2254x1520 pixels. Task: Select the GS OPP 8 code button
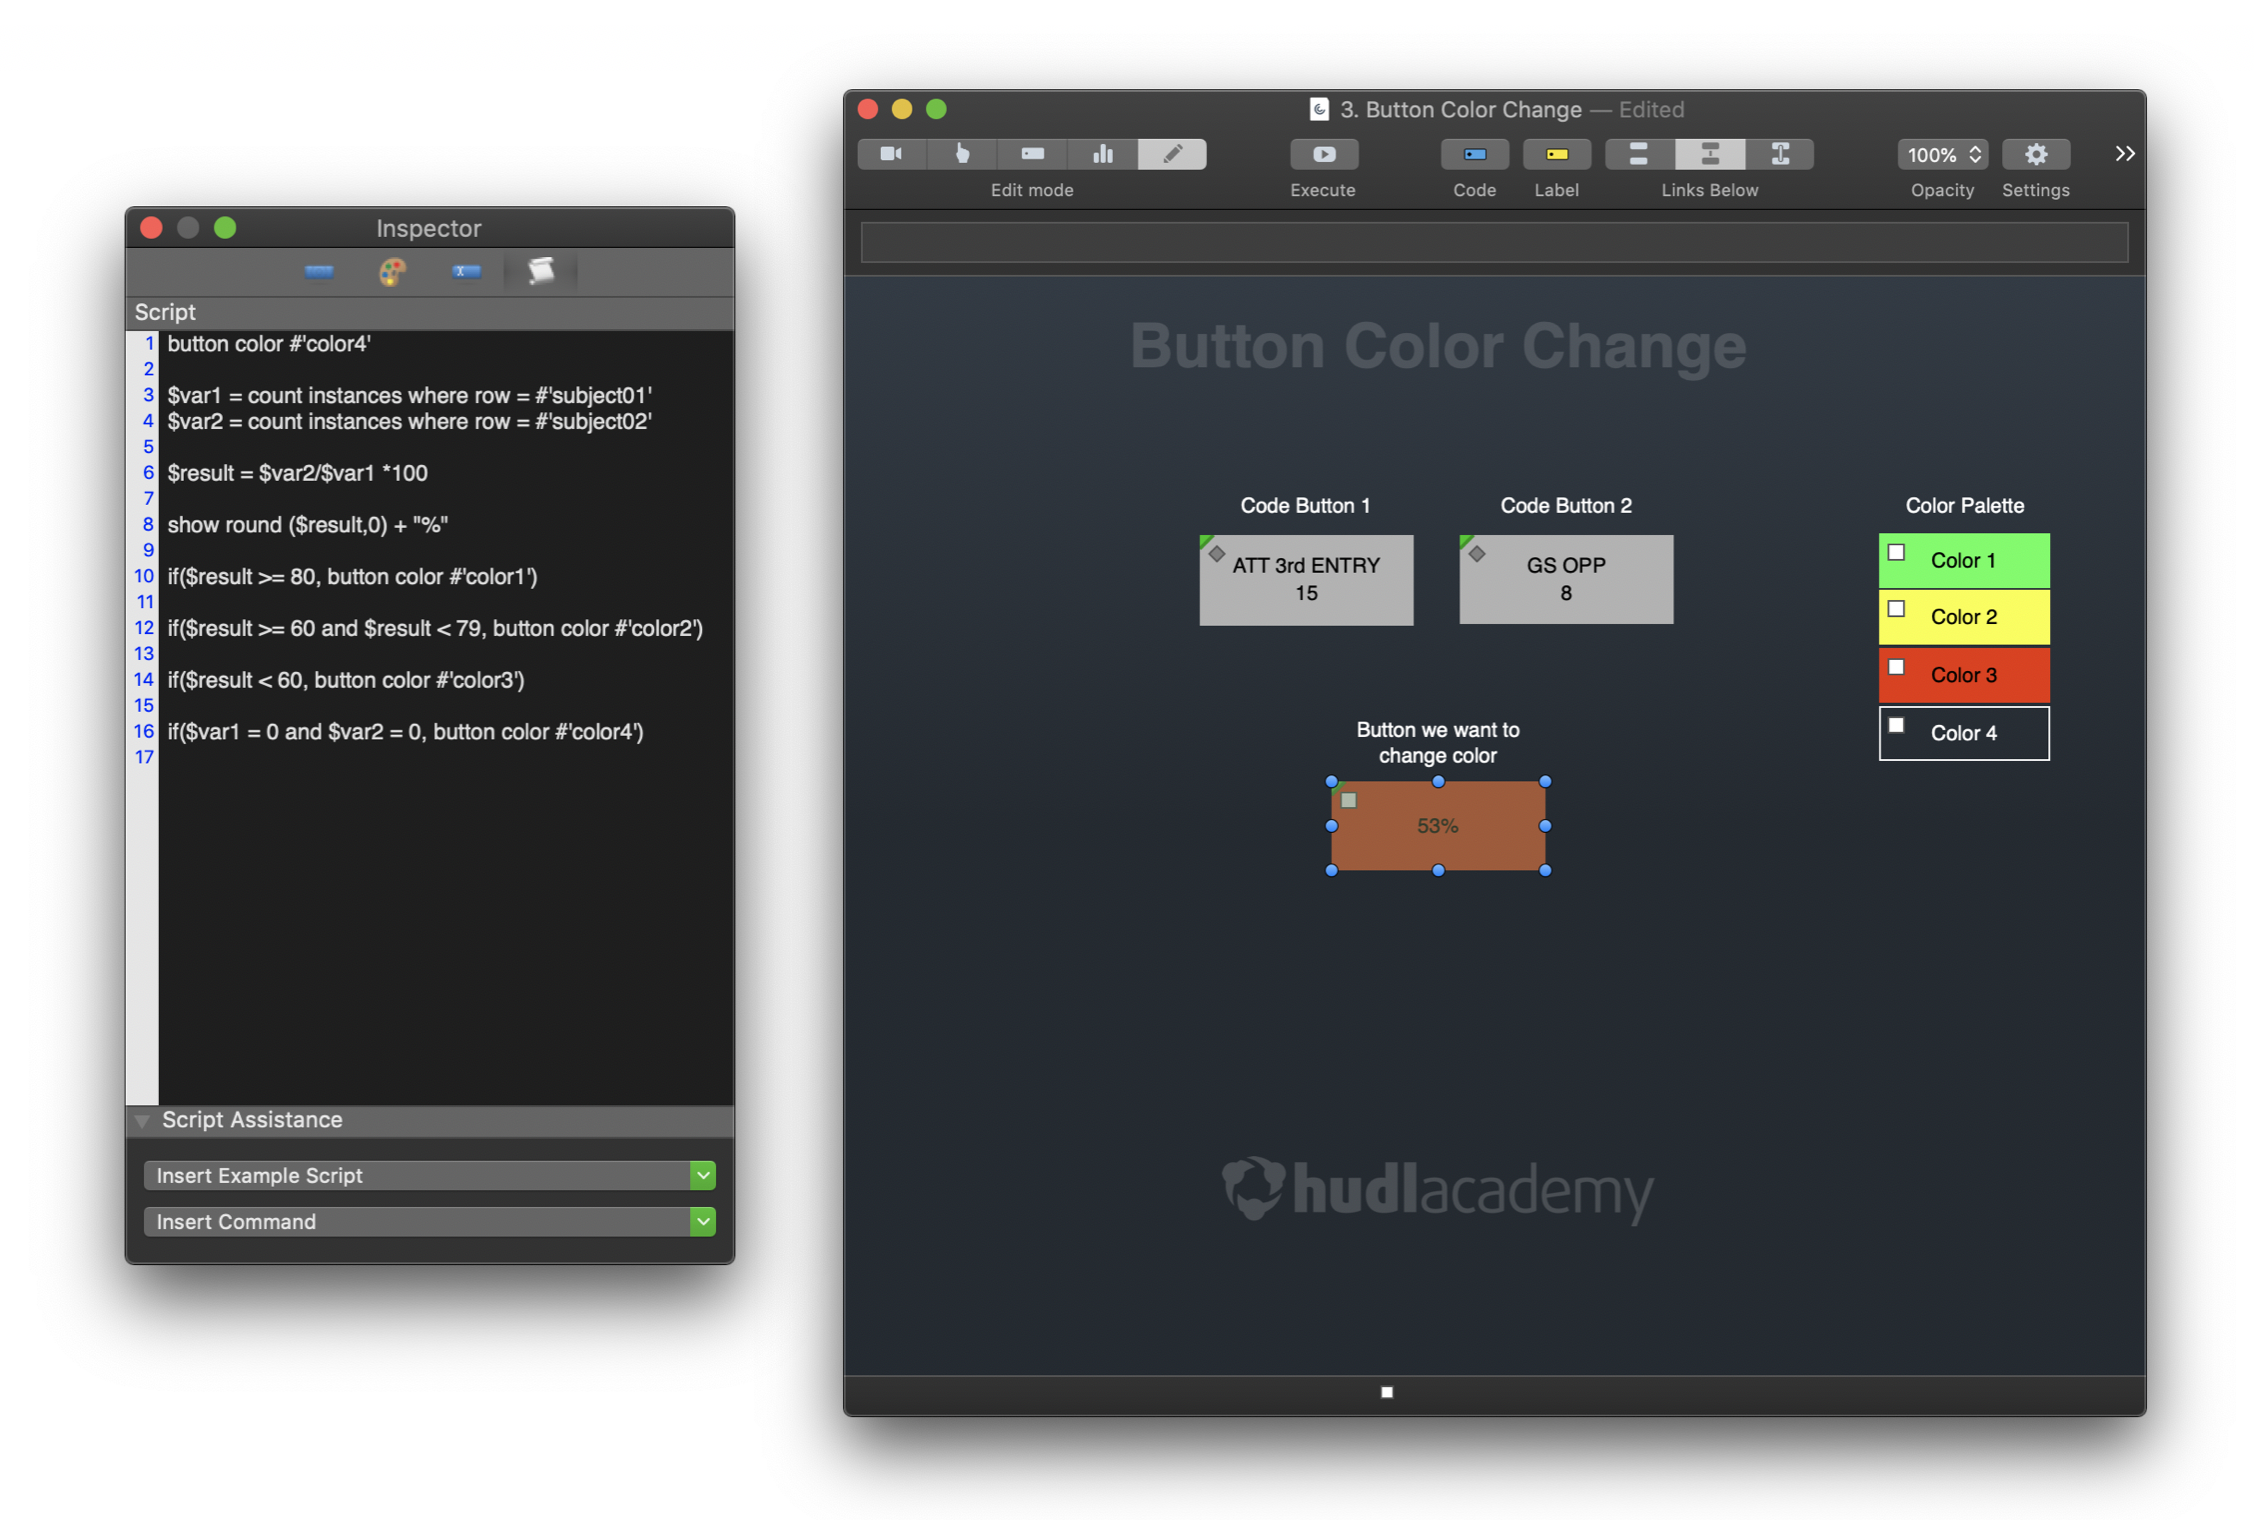point(1565,580)
